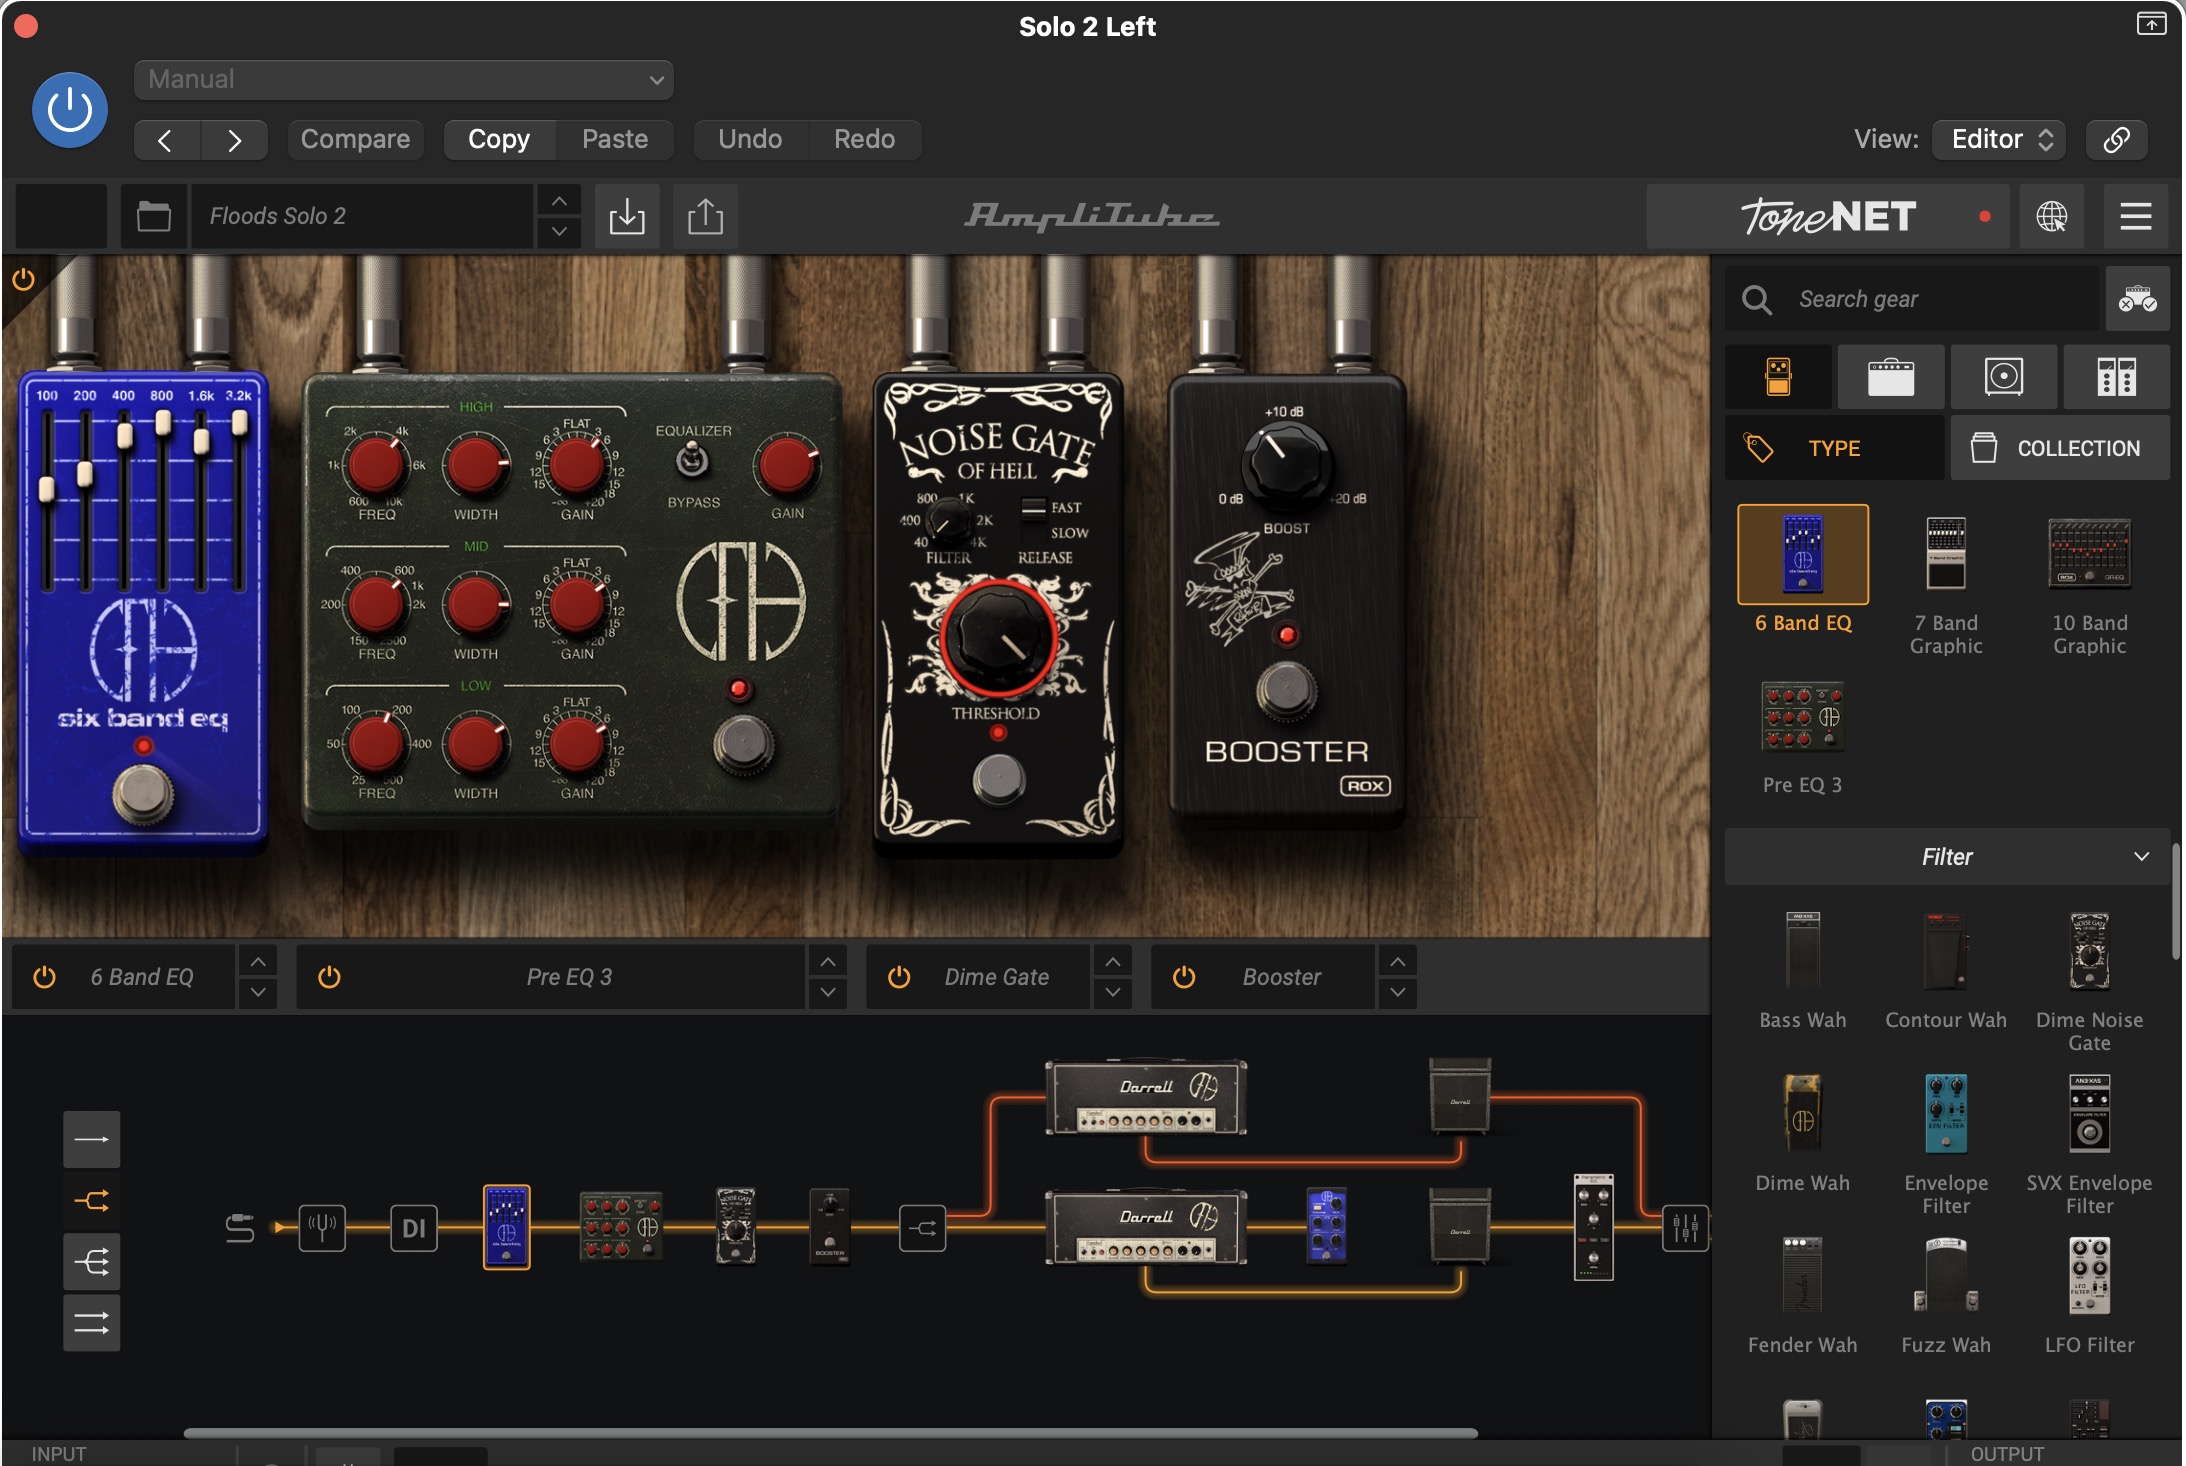Image resolution: width=2186 pixels, height=1466 pixels.
Task: Toggle Pre EQ 3 slot power
Action: coord(329,977)
